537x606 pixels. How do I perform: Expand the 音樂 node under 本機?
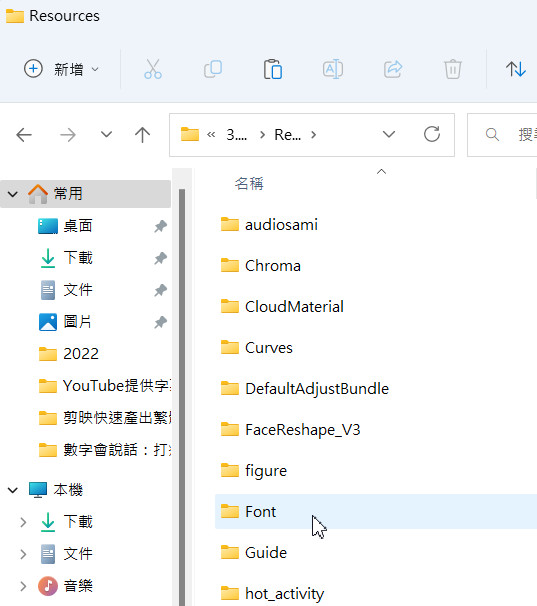[23, 586]
